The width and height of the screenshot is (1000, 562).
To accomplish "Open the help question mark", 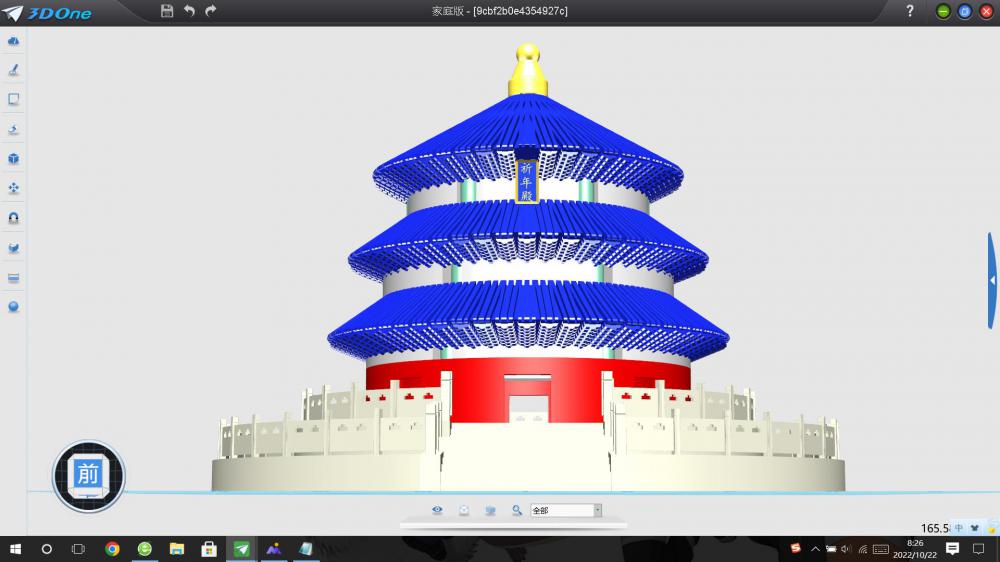I will pos(910,11).
